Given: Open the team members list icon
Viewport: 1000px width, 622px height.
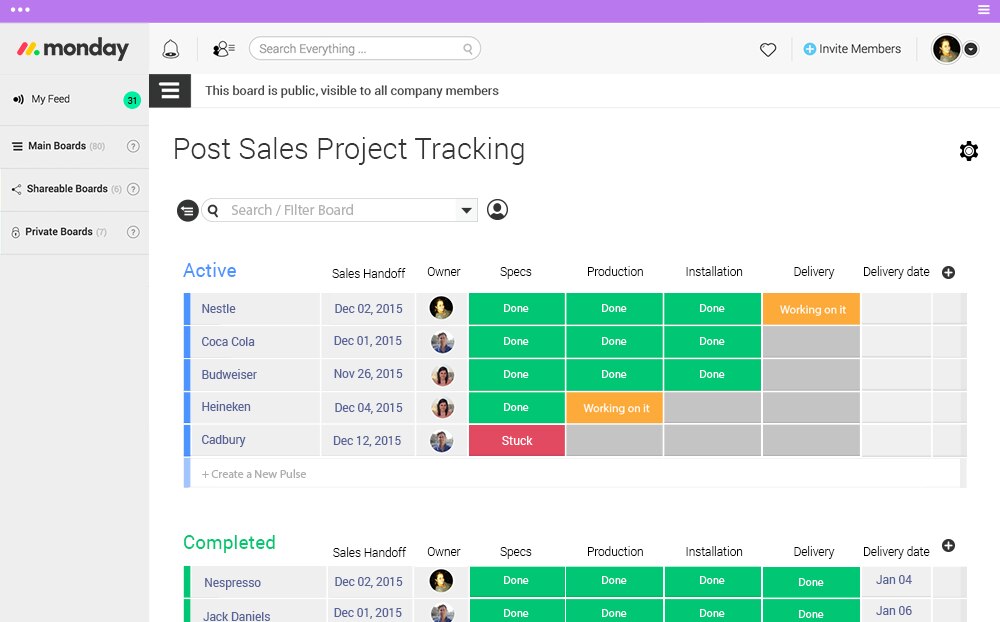Looking at the screenshot, I should click(x=223, y=49).
